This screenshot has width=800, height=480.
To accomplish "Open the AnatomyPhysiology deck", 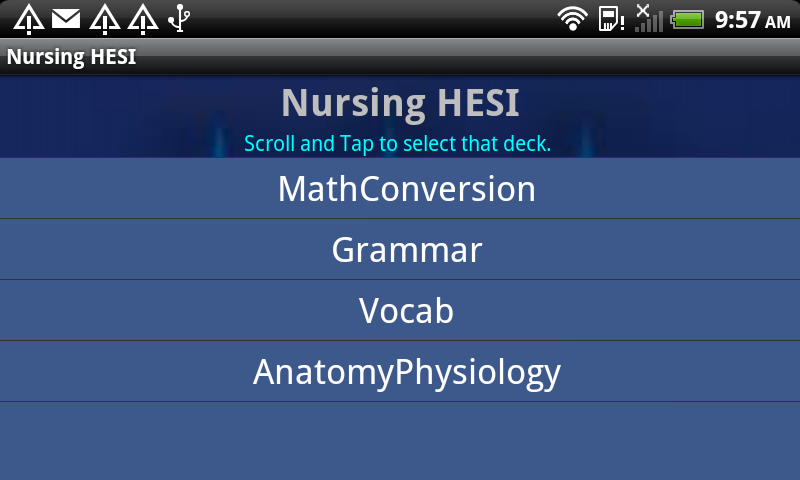I will click(406, 372).
